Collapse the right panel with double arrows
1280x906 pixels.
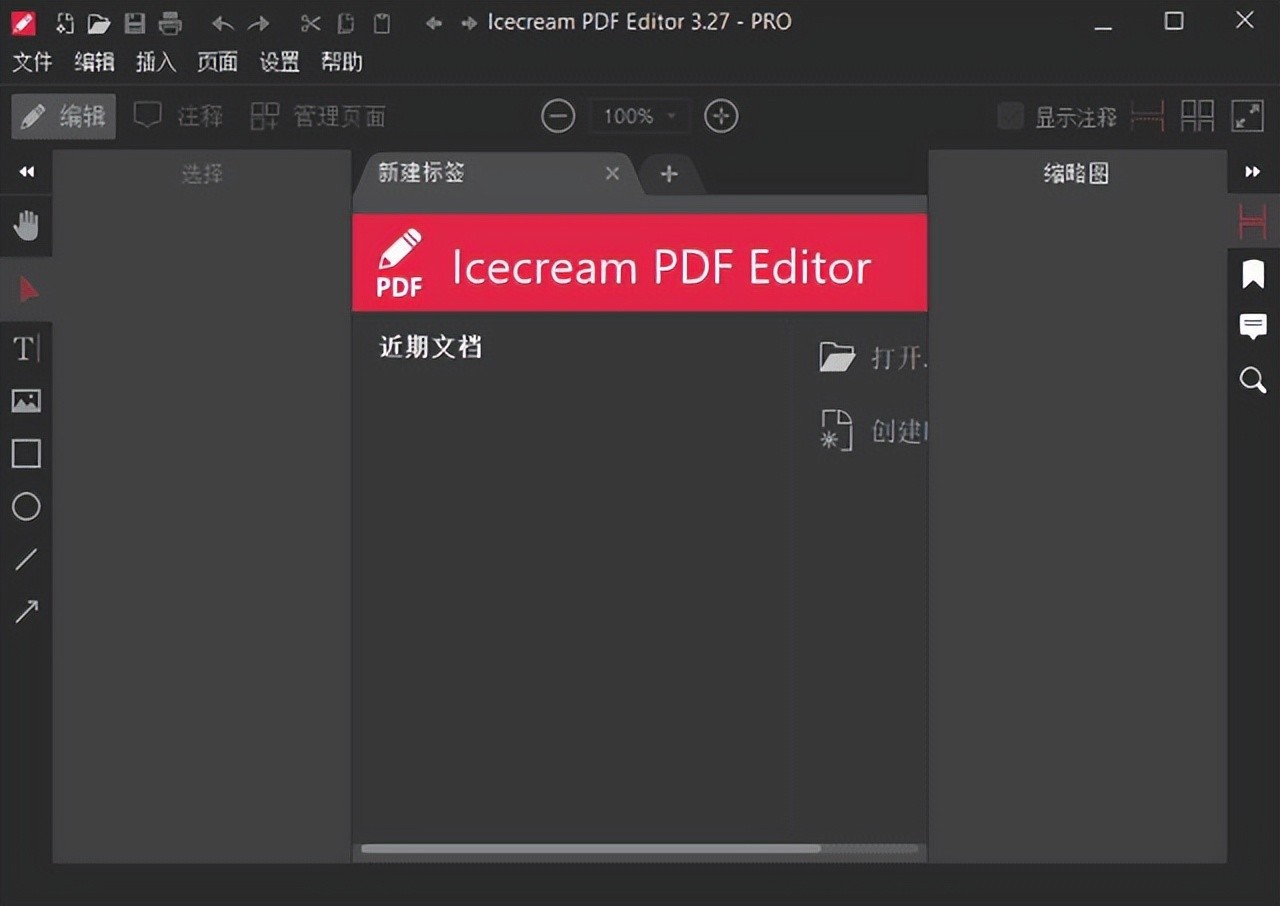[1253, 172]
